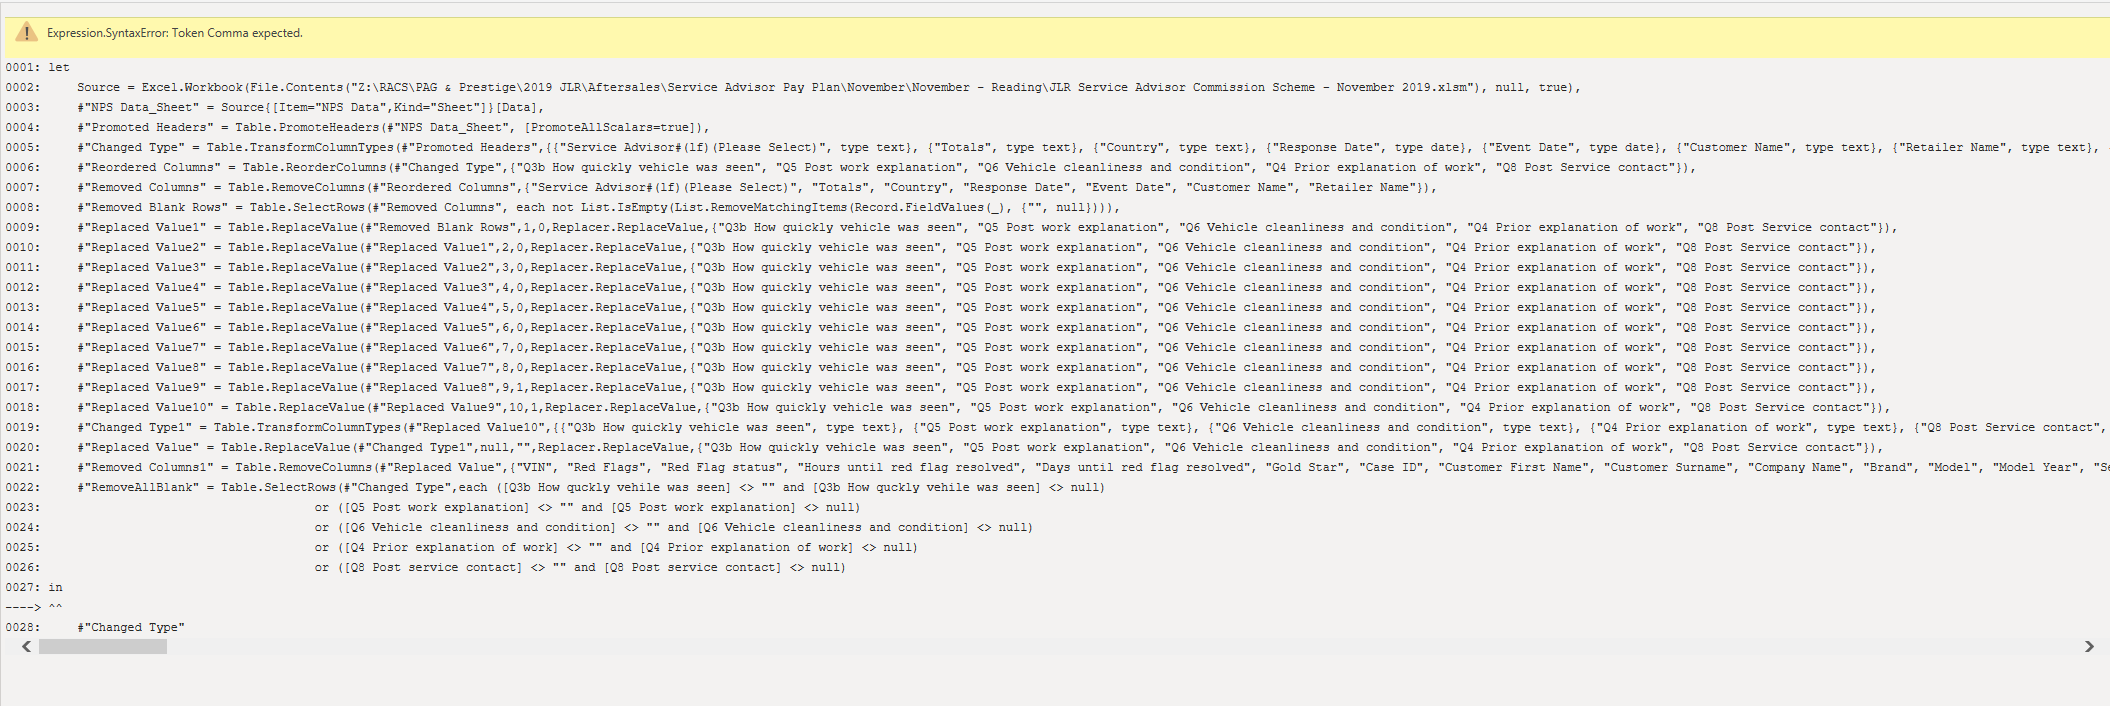Click line number 0022 label
2110x706 pixels.
pos(22,487)
